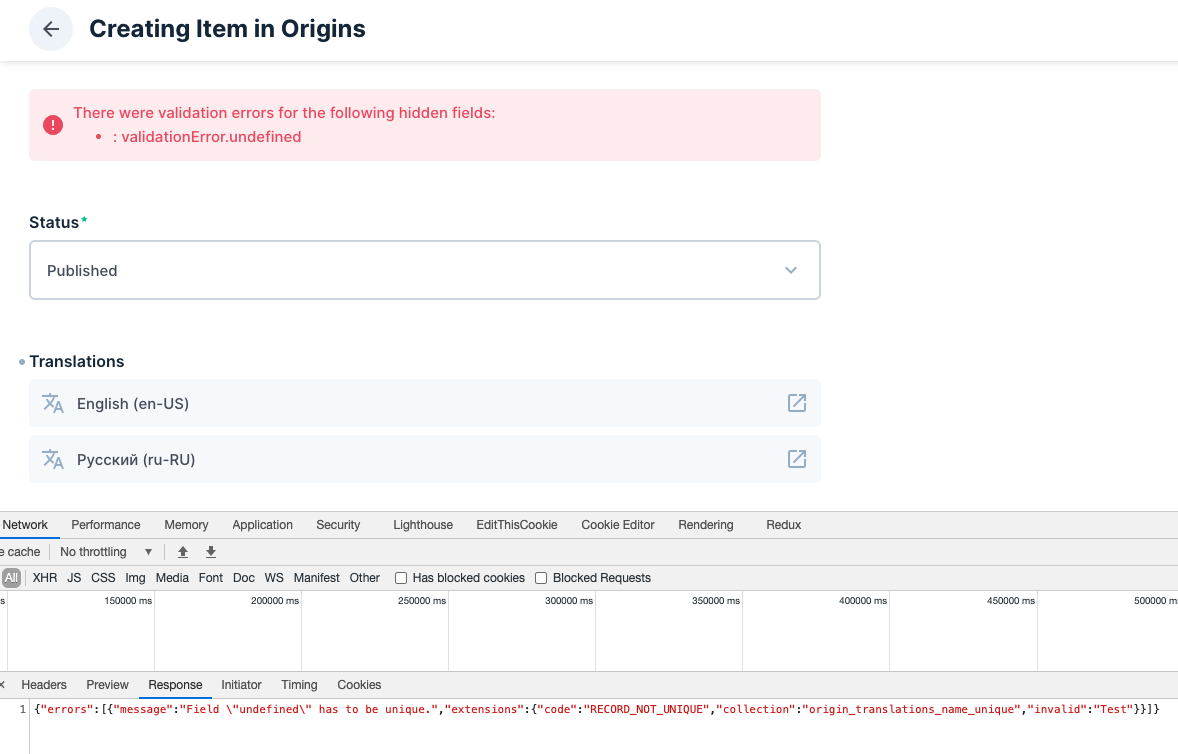Filter requests by Doc
Image resolution: width=1178 pixels, height=754 pixels.
(x=243, y=578)
